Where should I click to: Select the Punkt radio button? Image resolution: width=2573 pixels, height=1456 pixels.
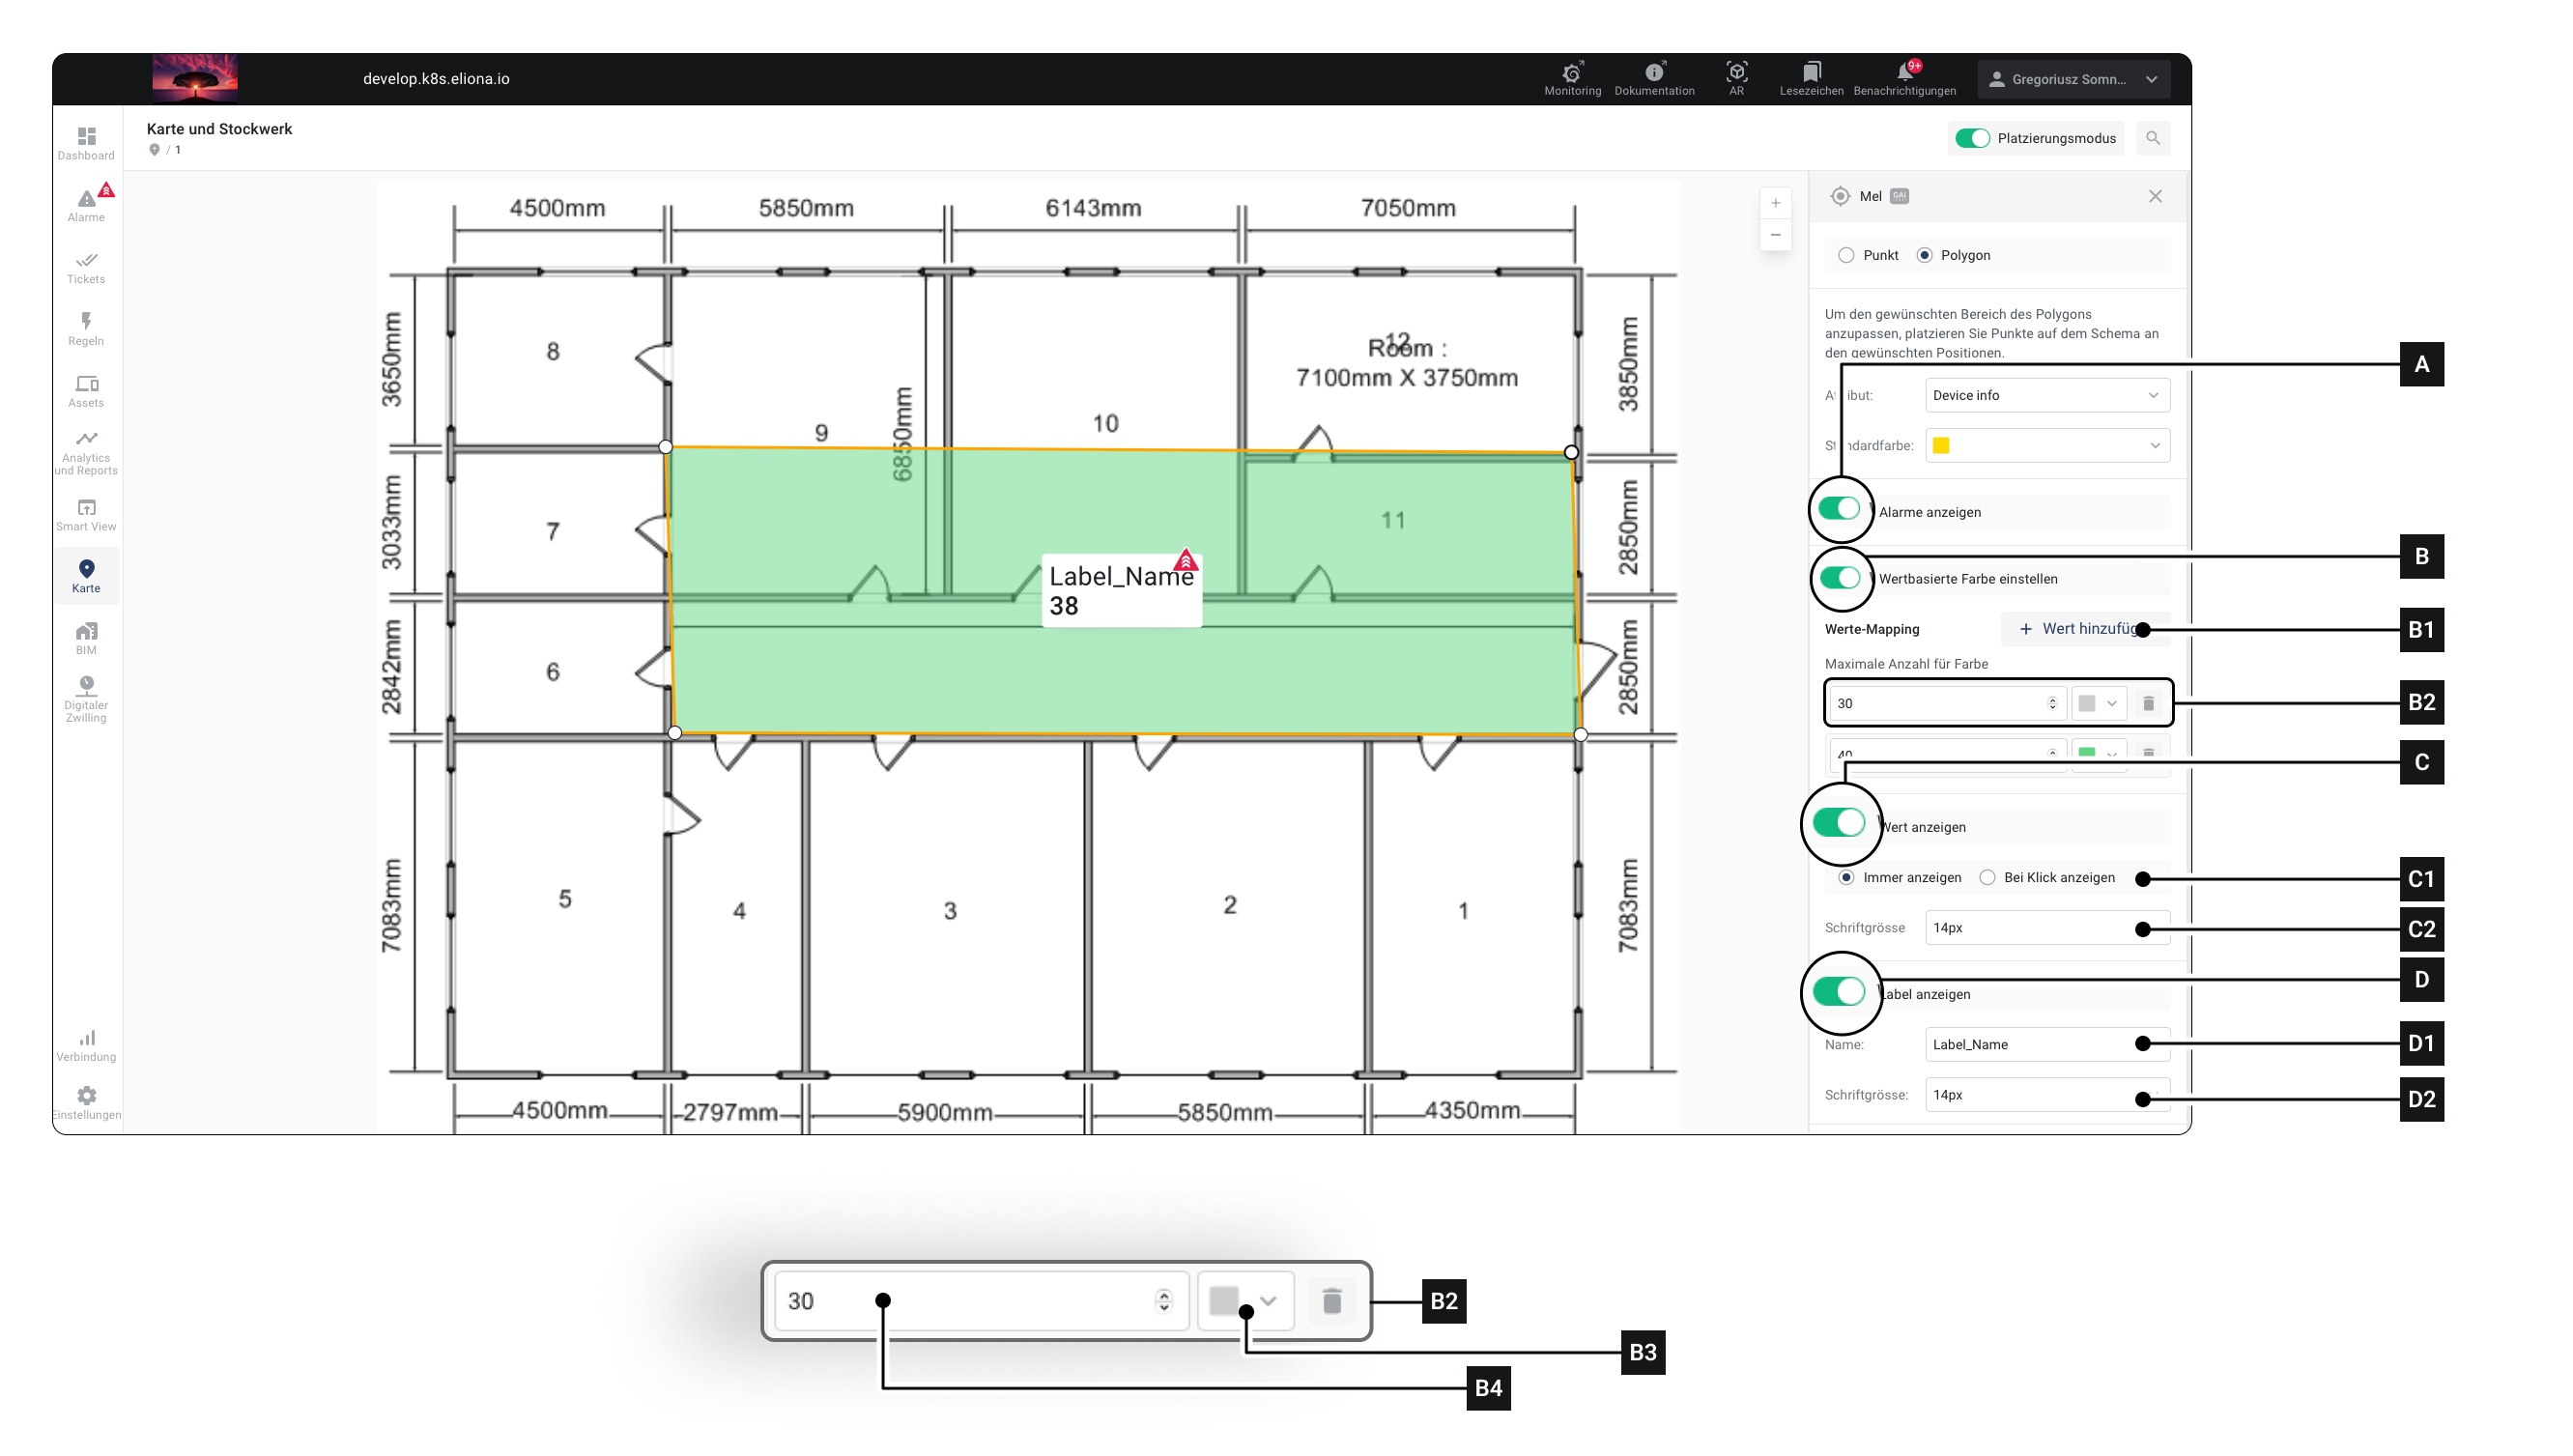click(x=1846, y=255)
